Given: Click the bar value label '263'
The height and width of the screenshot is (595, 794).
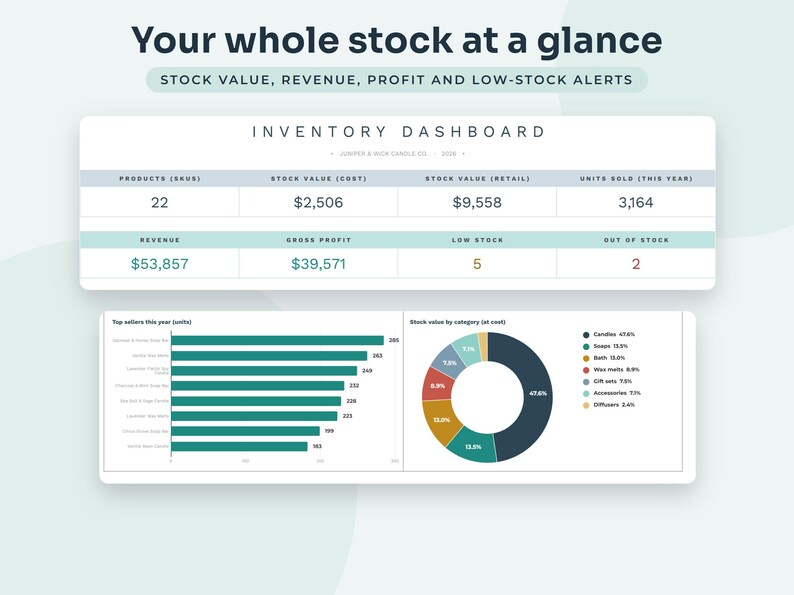Looking at the screenshot, I should point(377,355).
